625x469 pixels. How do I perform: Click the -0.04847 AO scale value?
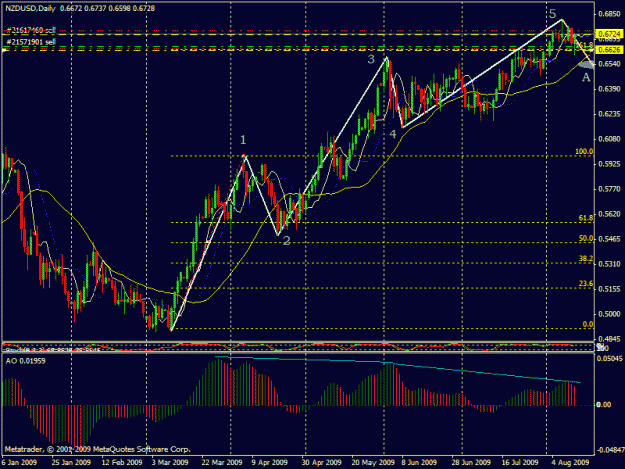pos(609,449)
